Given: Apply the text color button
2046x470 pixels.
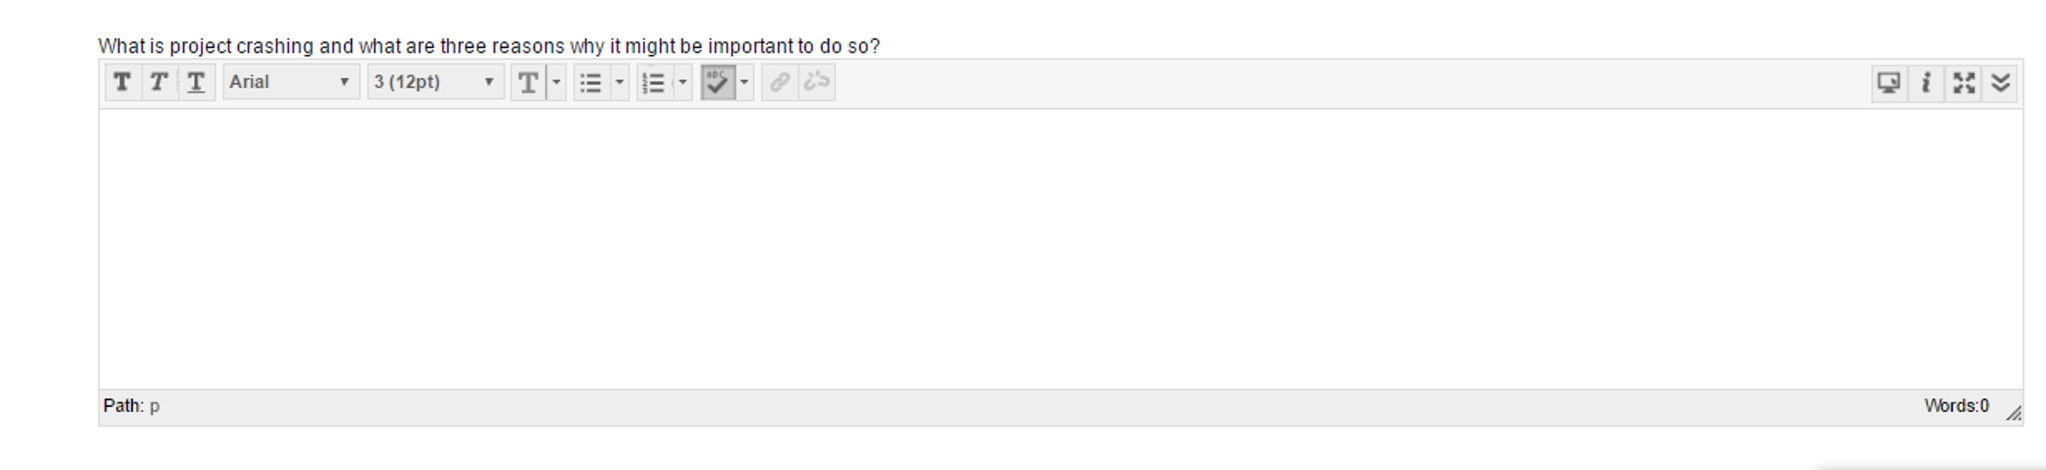Looking at the screenshot, I should [x=528, y=82].
